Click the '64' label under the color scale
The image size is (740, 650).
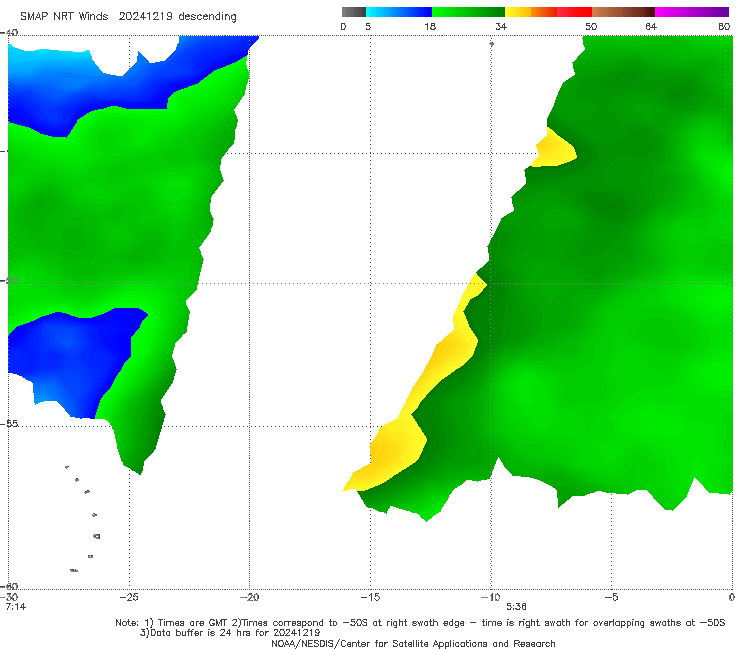(651, 27)
